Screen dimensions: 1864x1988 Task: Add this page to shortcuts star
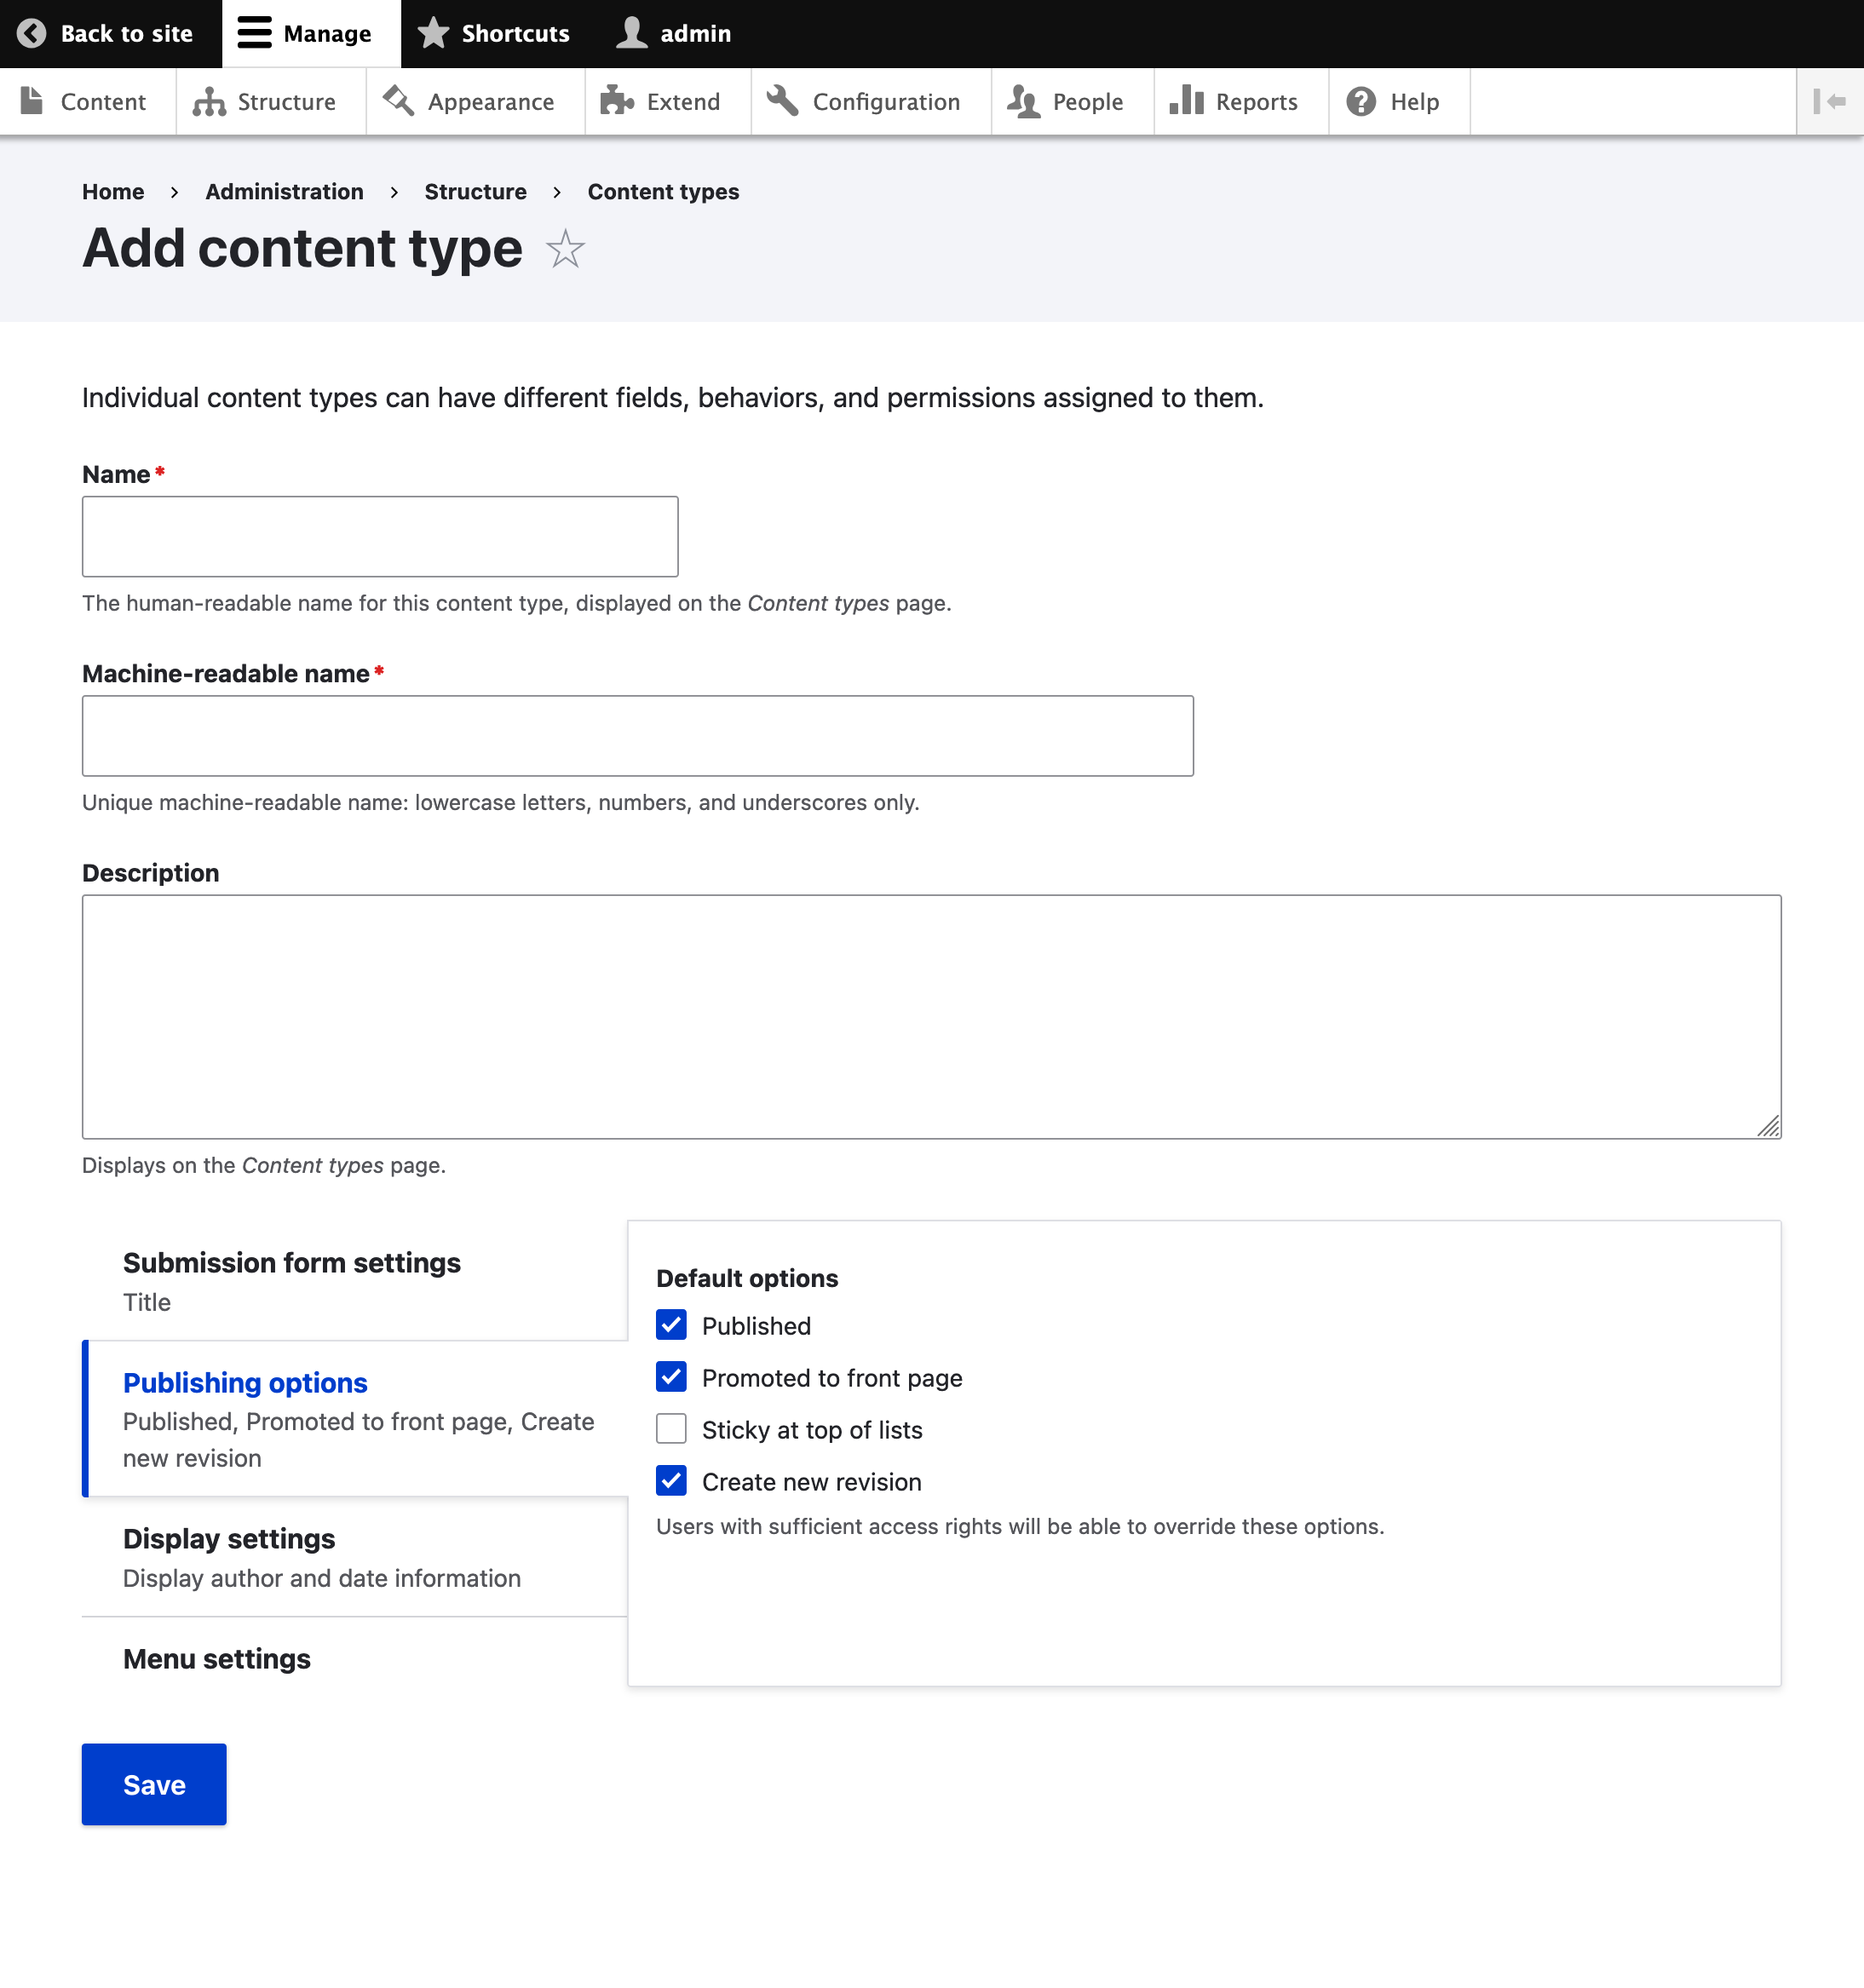[x=565, y=249]
